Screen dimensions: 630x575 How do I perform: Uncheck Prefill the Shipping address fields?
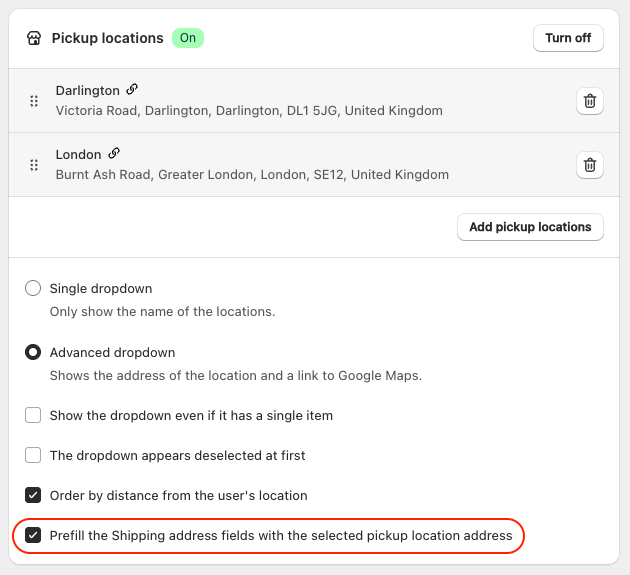coord(33,535)
